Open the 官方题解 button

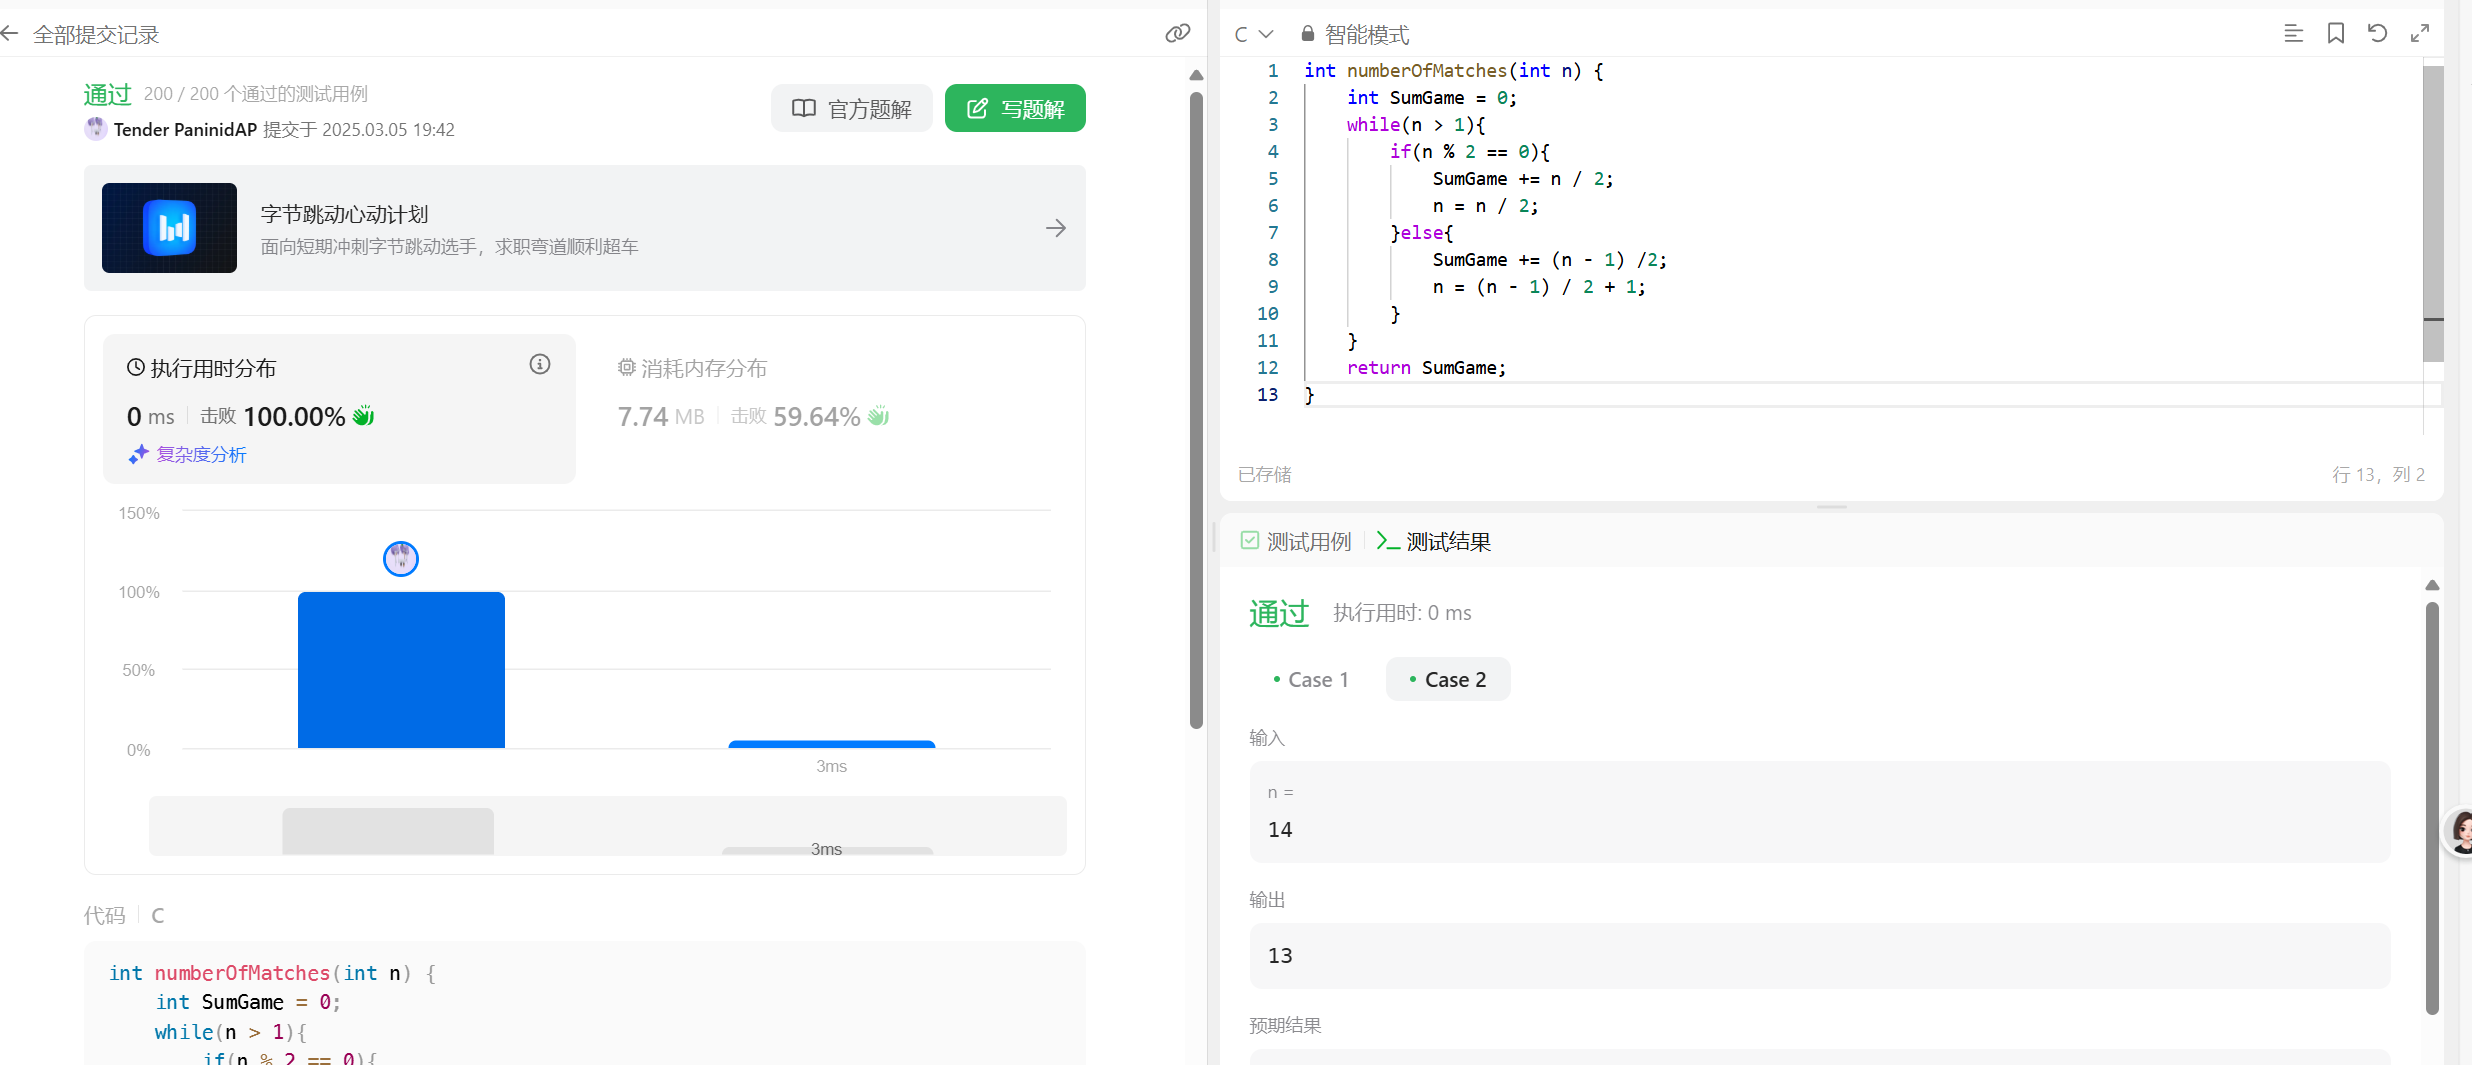[851, 109]
